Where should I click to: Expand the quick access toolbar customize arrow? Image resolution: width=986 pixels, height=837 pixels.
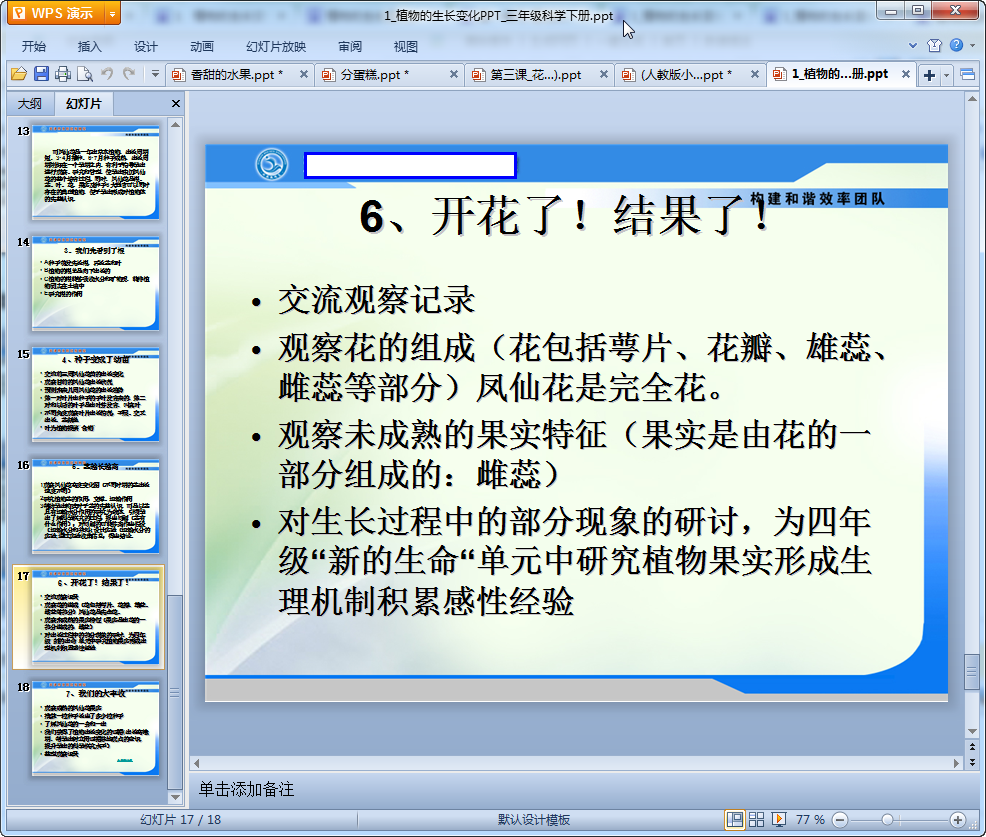(x=155, y=74)
